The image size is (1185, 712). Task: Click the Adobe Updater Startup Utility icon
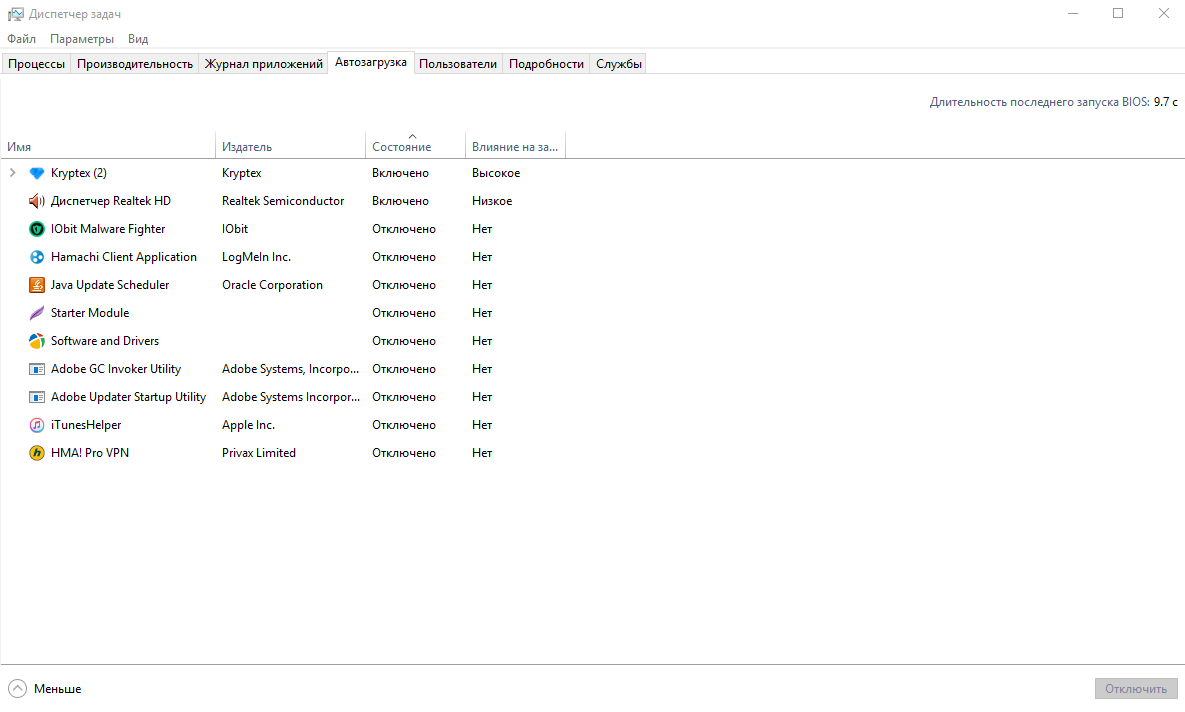click(x=36, y=397)
